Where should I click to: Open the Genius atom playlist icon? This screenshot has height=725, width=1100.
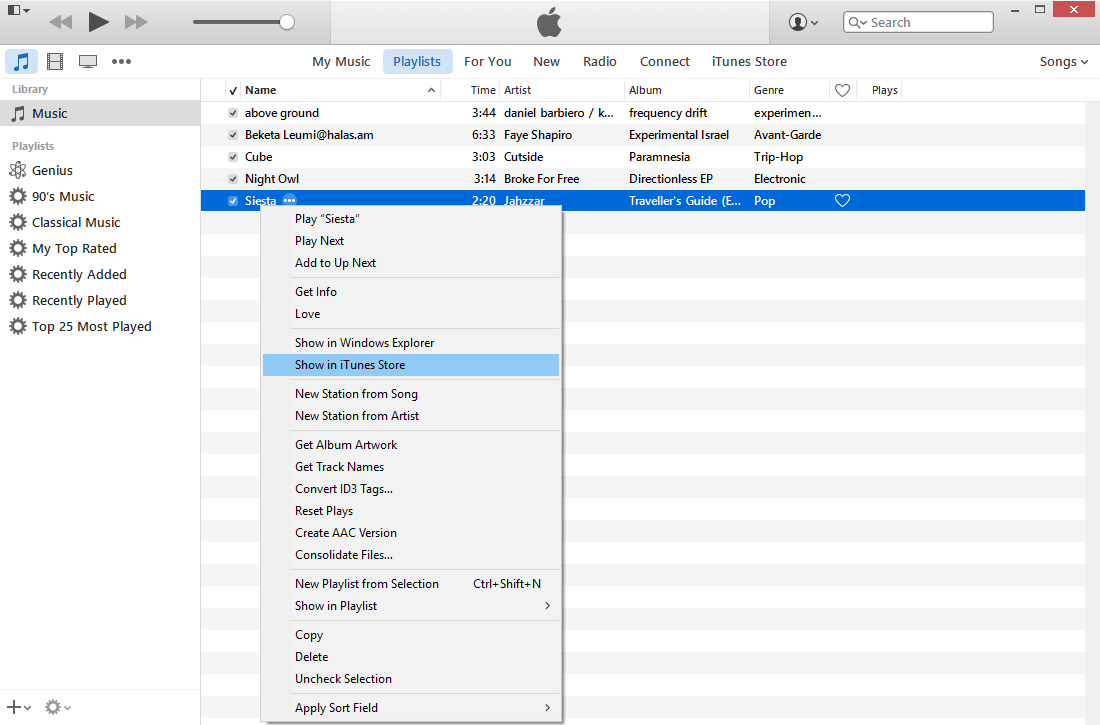[x=18, y=170]
